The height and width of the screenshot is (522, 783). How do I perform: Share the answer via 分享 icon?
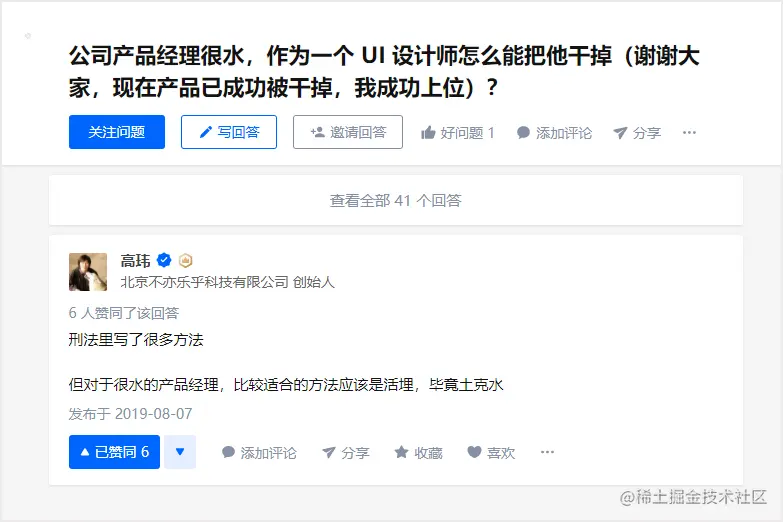329,453
